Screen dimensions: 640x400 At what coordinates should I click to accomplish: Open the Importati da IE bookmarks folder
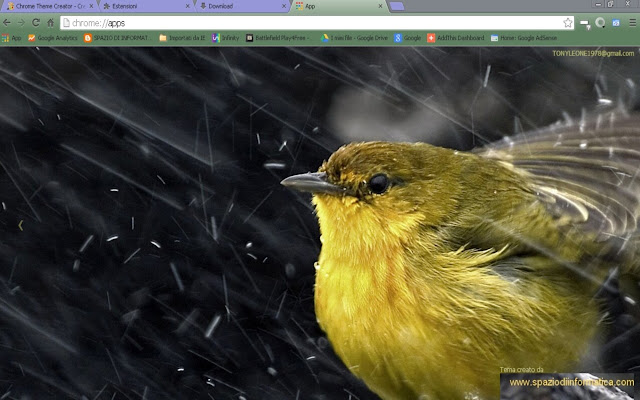(182, 38)
